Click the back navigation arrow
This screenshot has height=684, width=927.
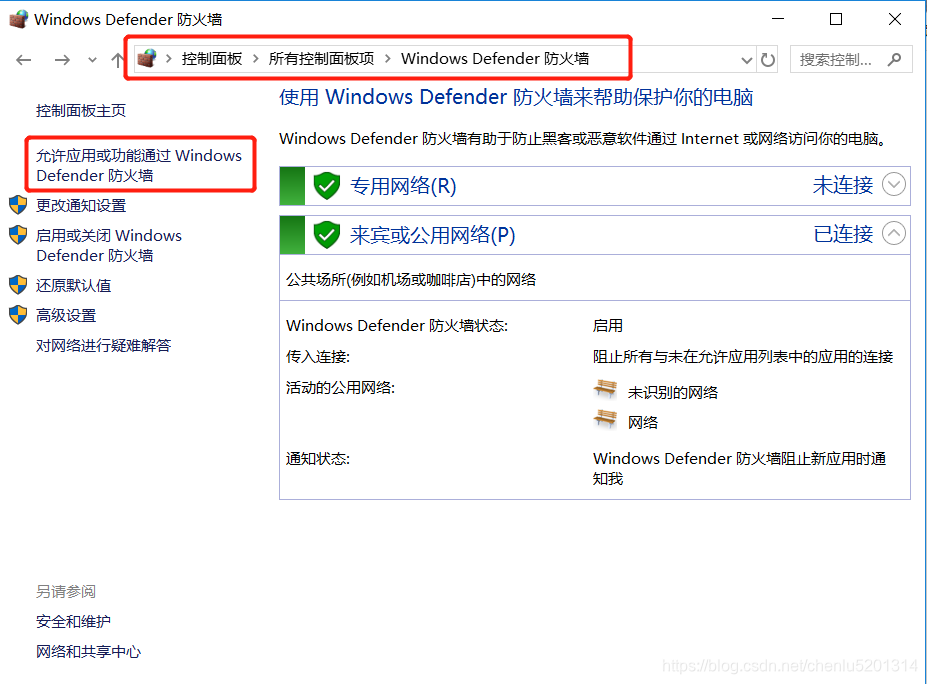pyautogui.click(x=24, y=60)
